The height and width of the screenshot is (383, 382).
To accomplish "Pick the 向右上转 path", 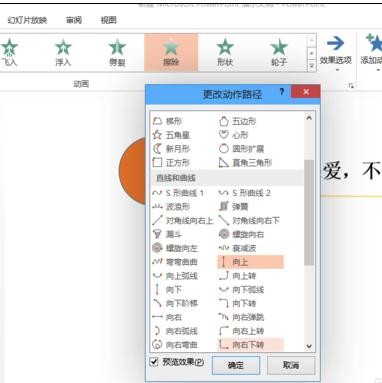I will (x=241, y=331).
